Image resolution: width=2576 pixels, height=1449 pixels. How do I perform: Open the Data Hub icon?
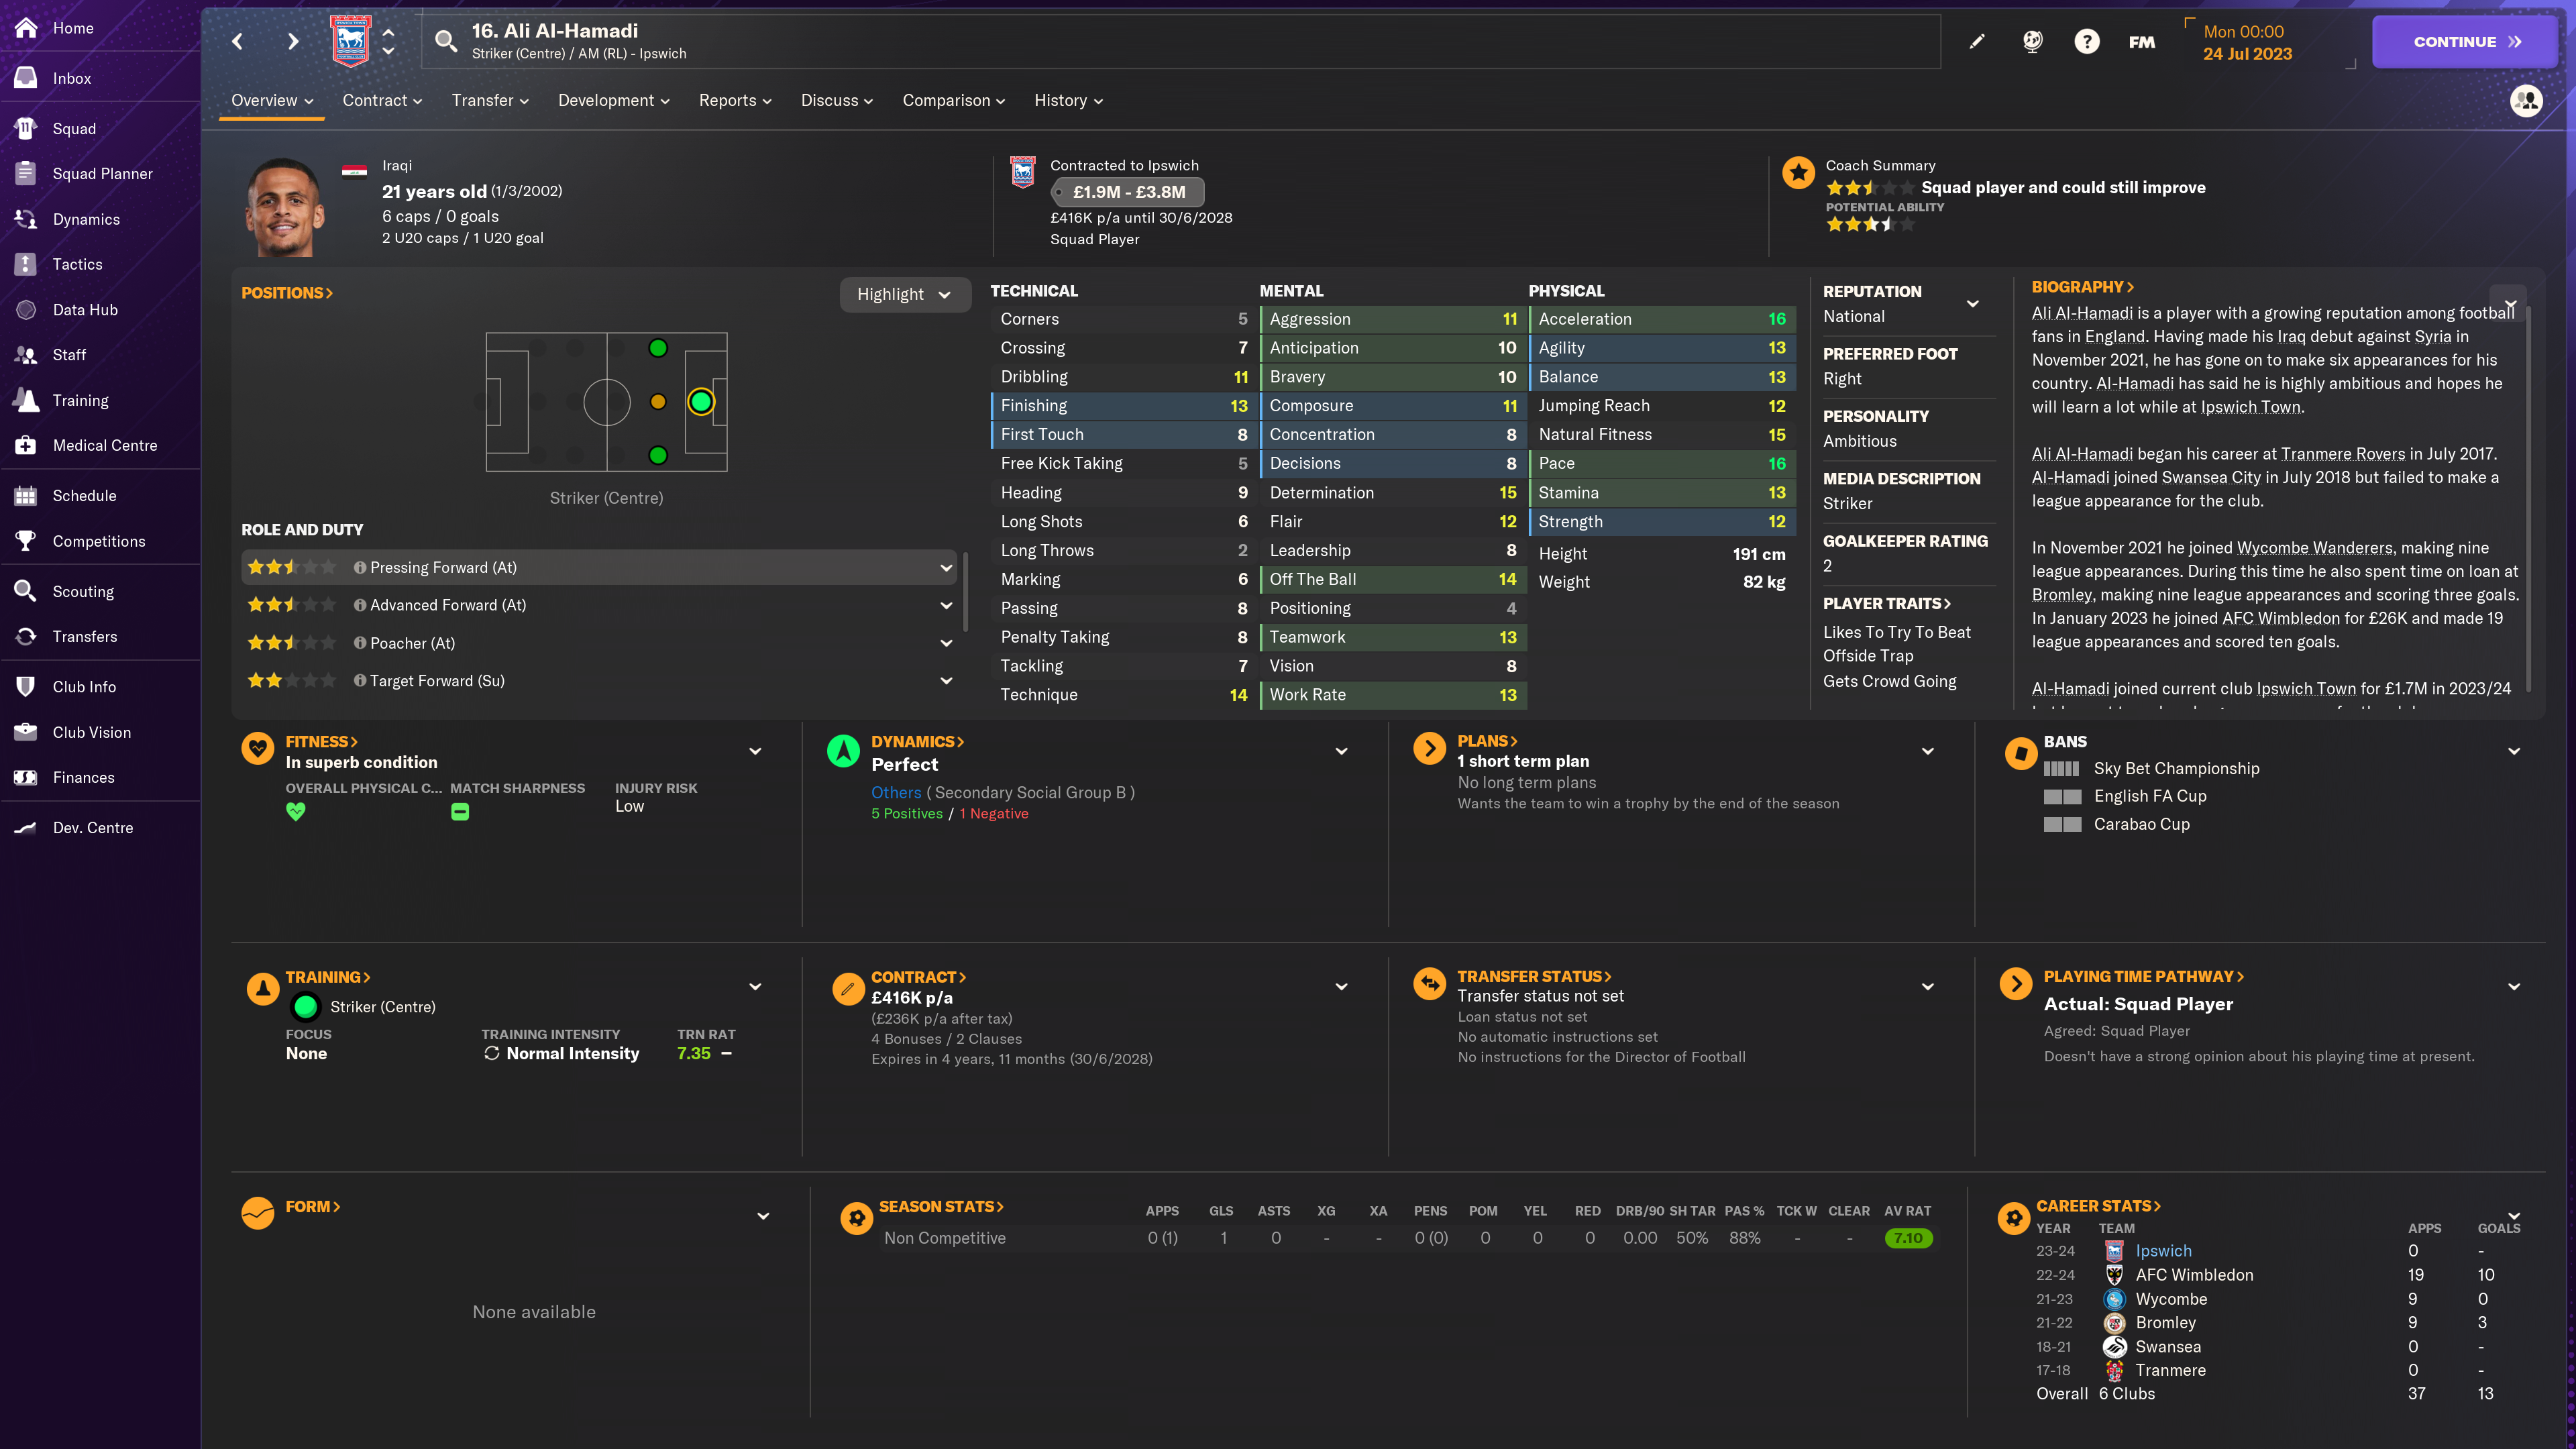pyautogui.click(x=26, y=309)
